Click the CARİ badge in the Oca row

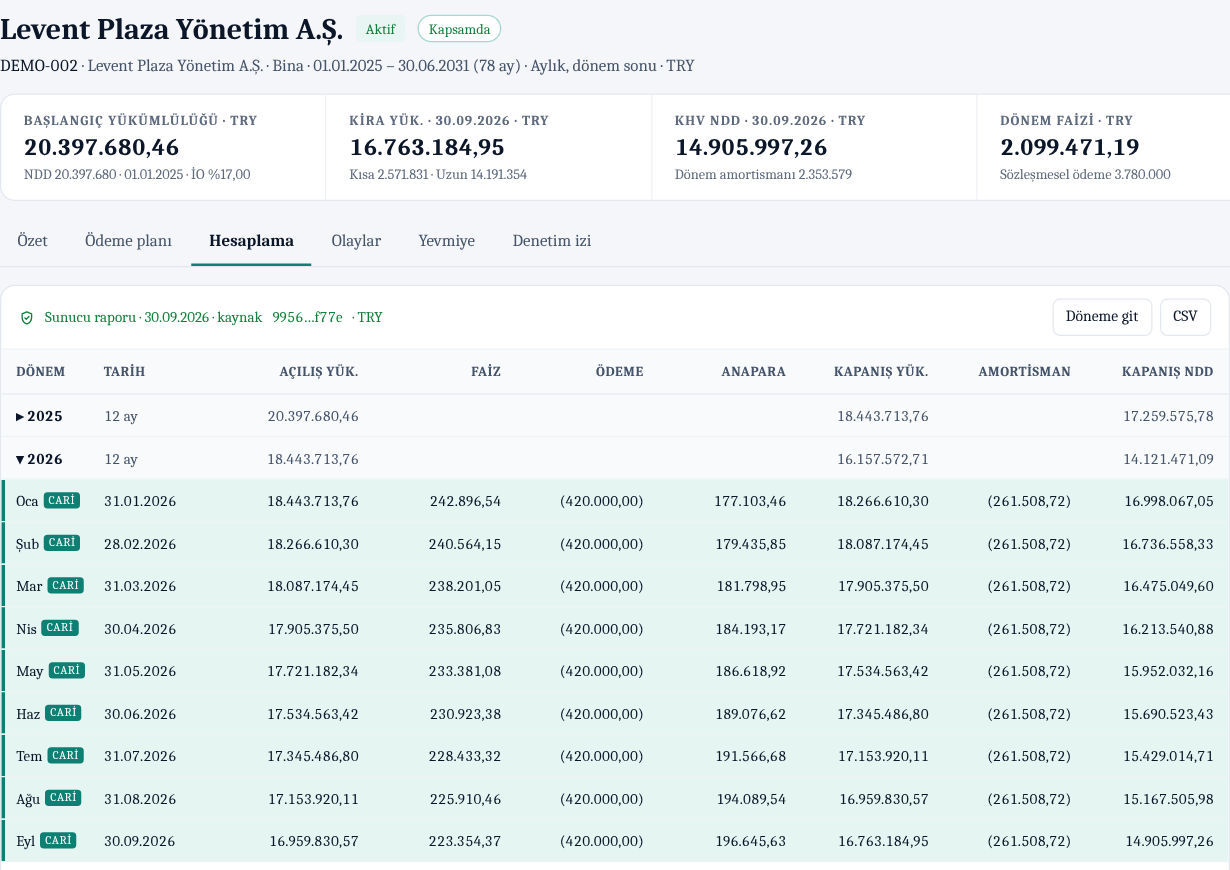(61, 500)
